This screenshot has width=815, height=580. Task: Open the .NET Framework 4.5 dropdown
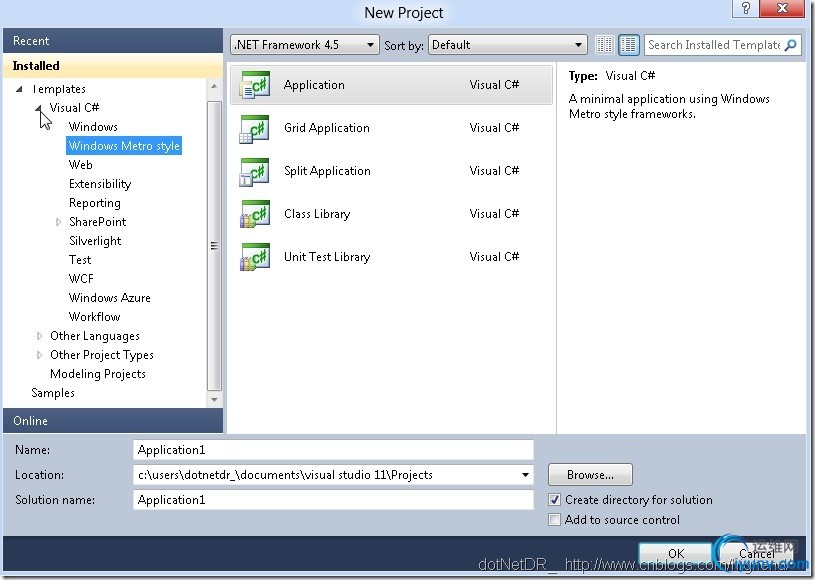(304, 45)
